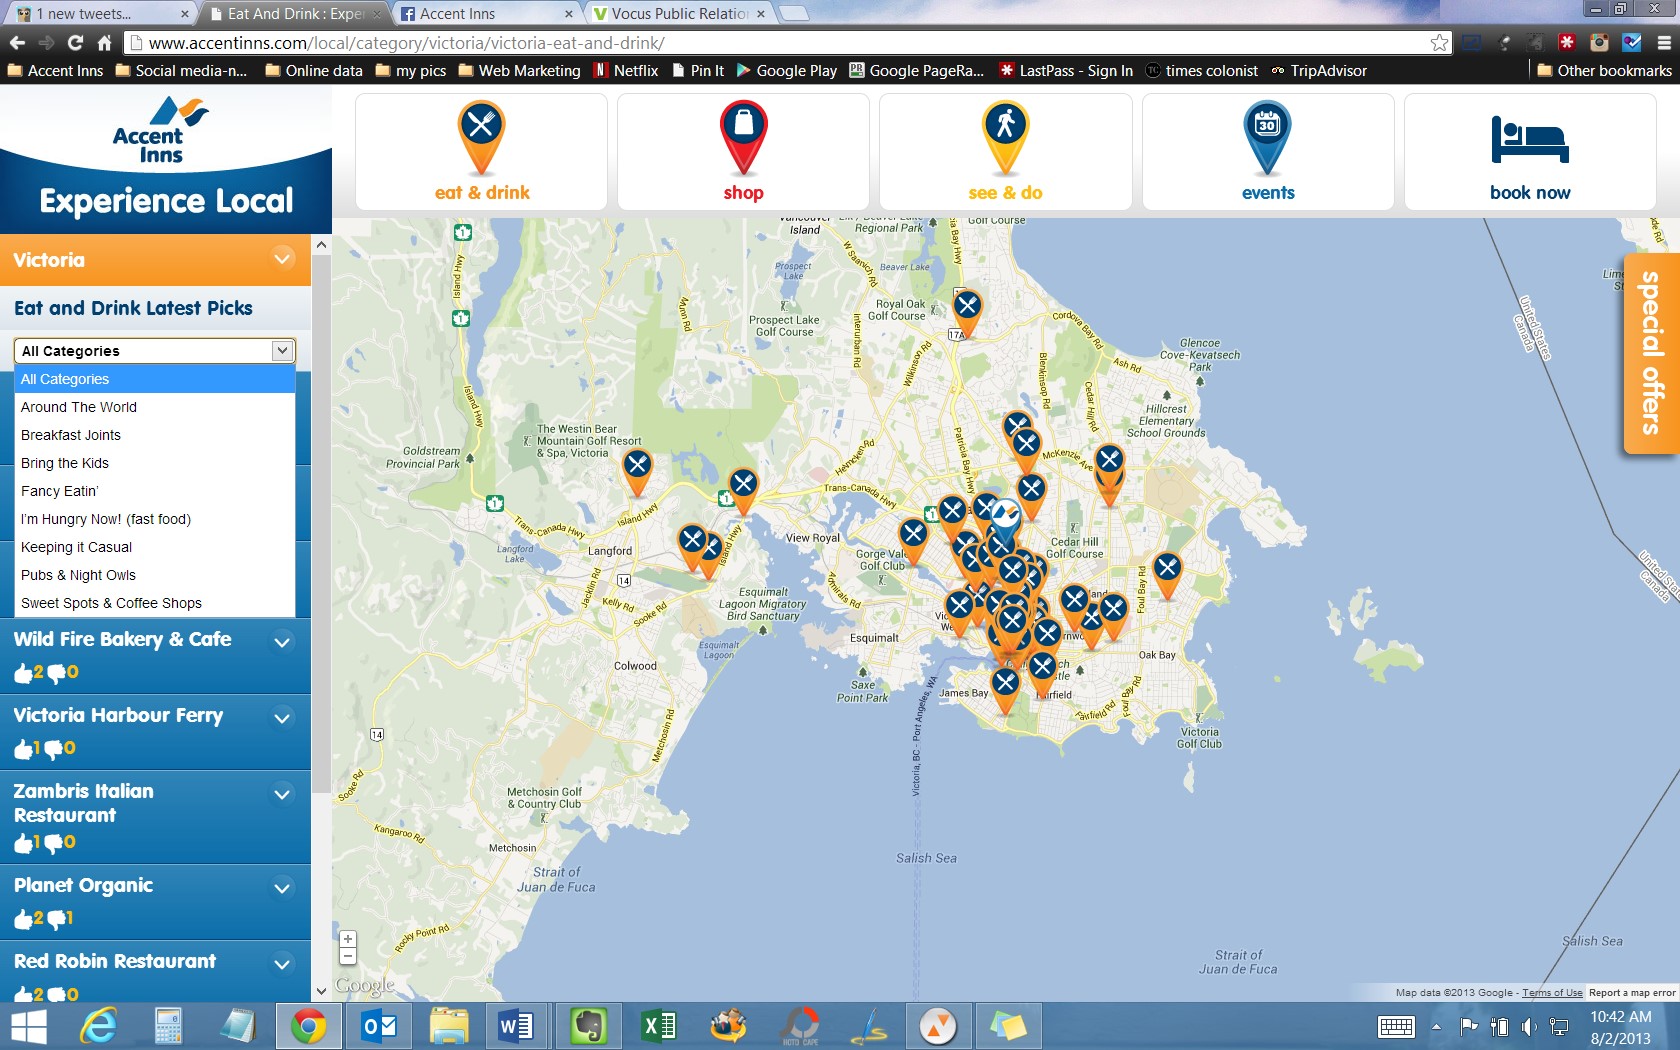Expand the Victoria location dropdown
This screenshot has width=1680, height=1050.
pyautogui.click(x=283, y=259)
